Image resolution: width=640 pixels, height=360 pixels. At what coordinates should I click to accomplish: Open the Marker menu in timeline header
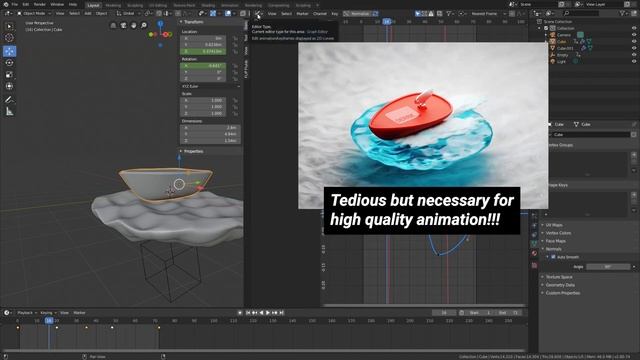tap(79, 313)
